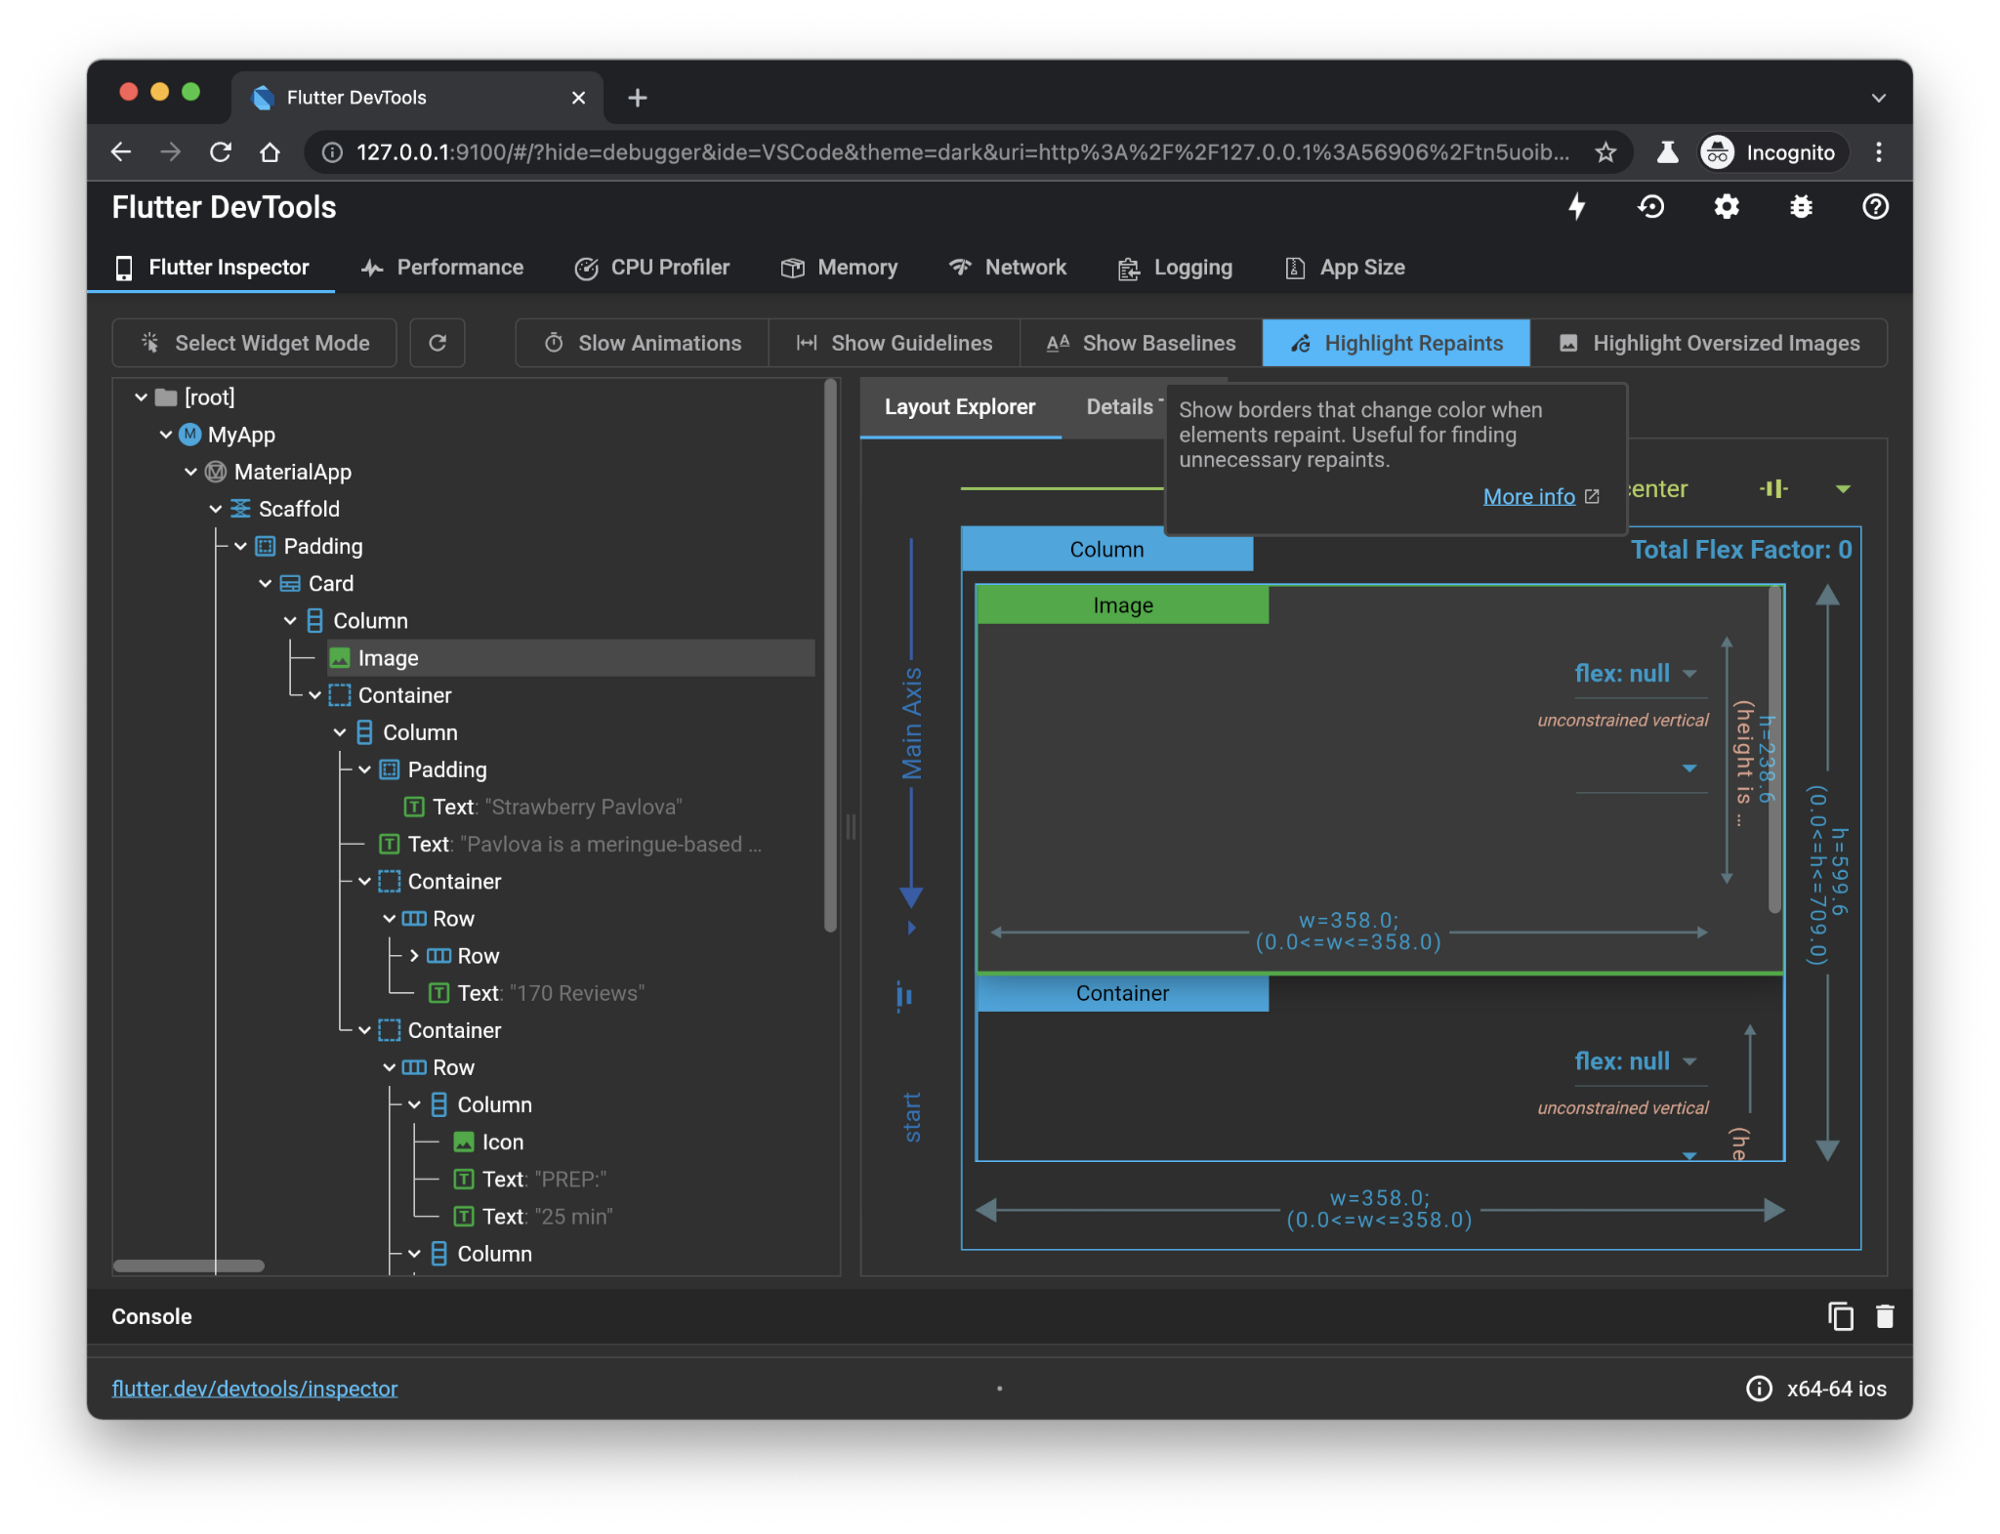Click flutter.dev/devtools/inspector link
Image resolution: width=2000 pixels, height=1534 pixels.
click(x=253, y=1384)
